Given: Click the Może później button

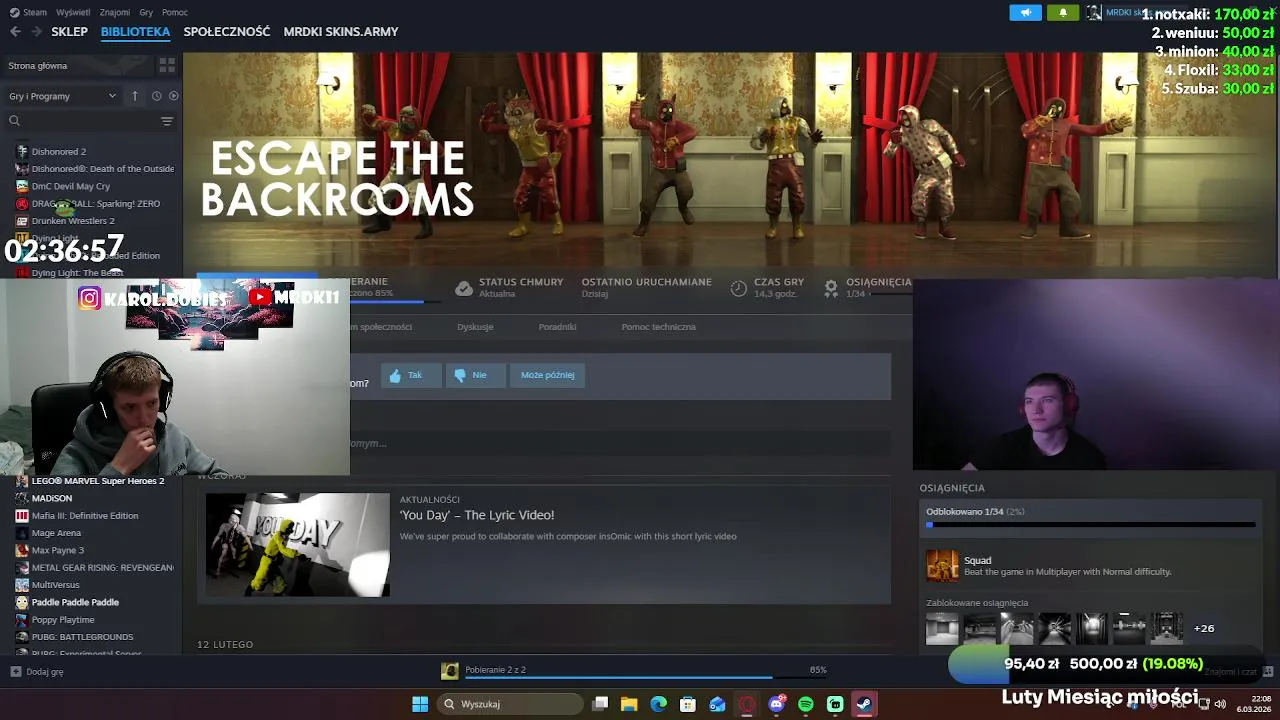Looking at the screenshot, I should [x=548, y=375].
